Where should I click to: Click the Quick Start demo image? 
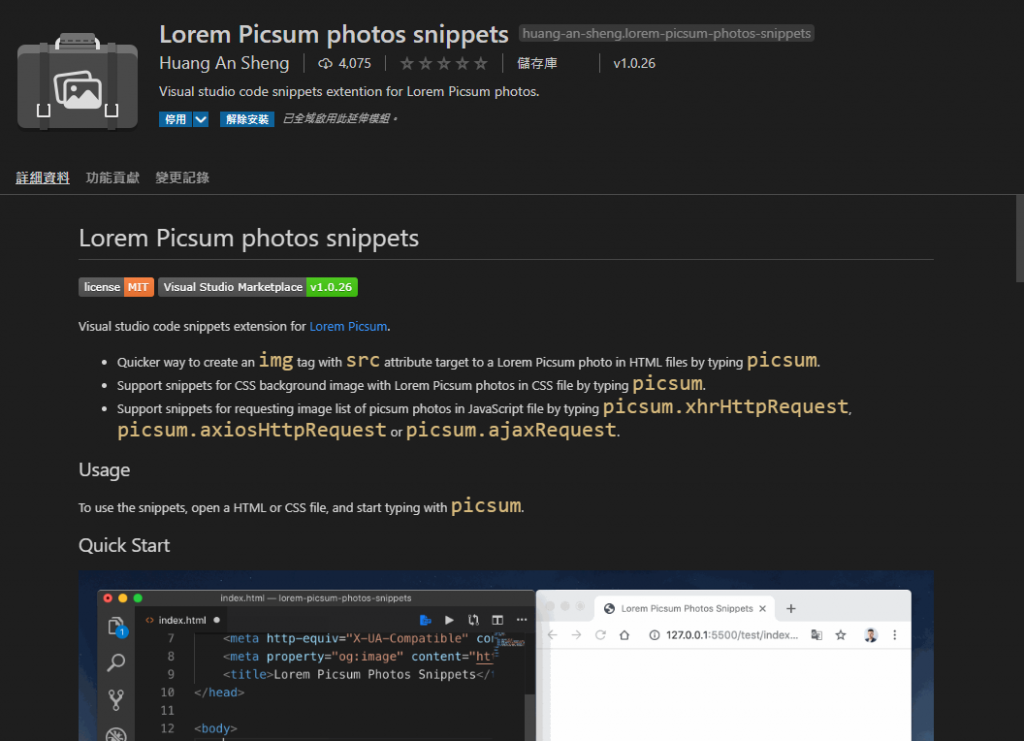pyautogui.click(x=506, y=655)
